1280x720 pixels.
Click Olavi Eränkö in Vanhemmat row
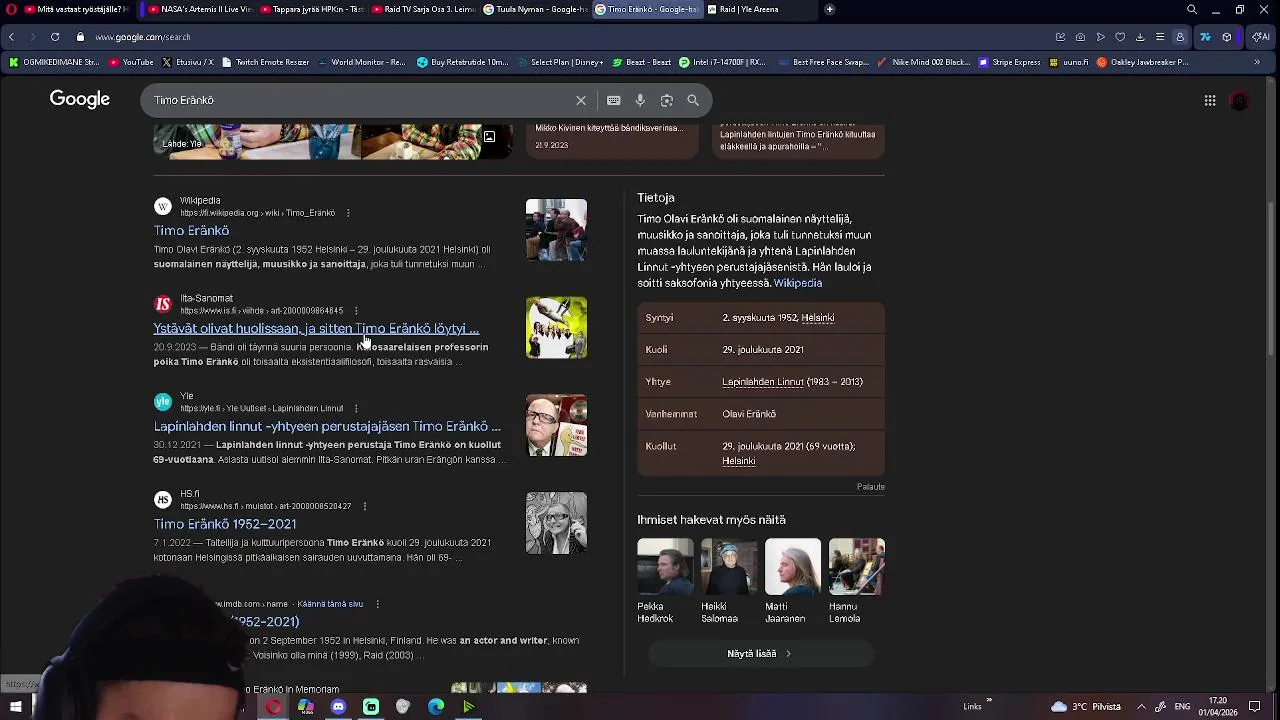point(749,414)
